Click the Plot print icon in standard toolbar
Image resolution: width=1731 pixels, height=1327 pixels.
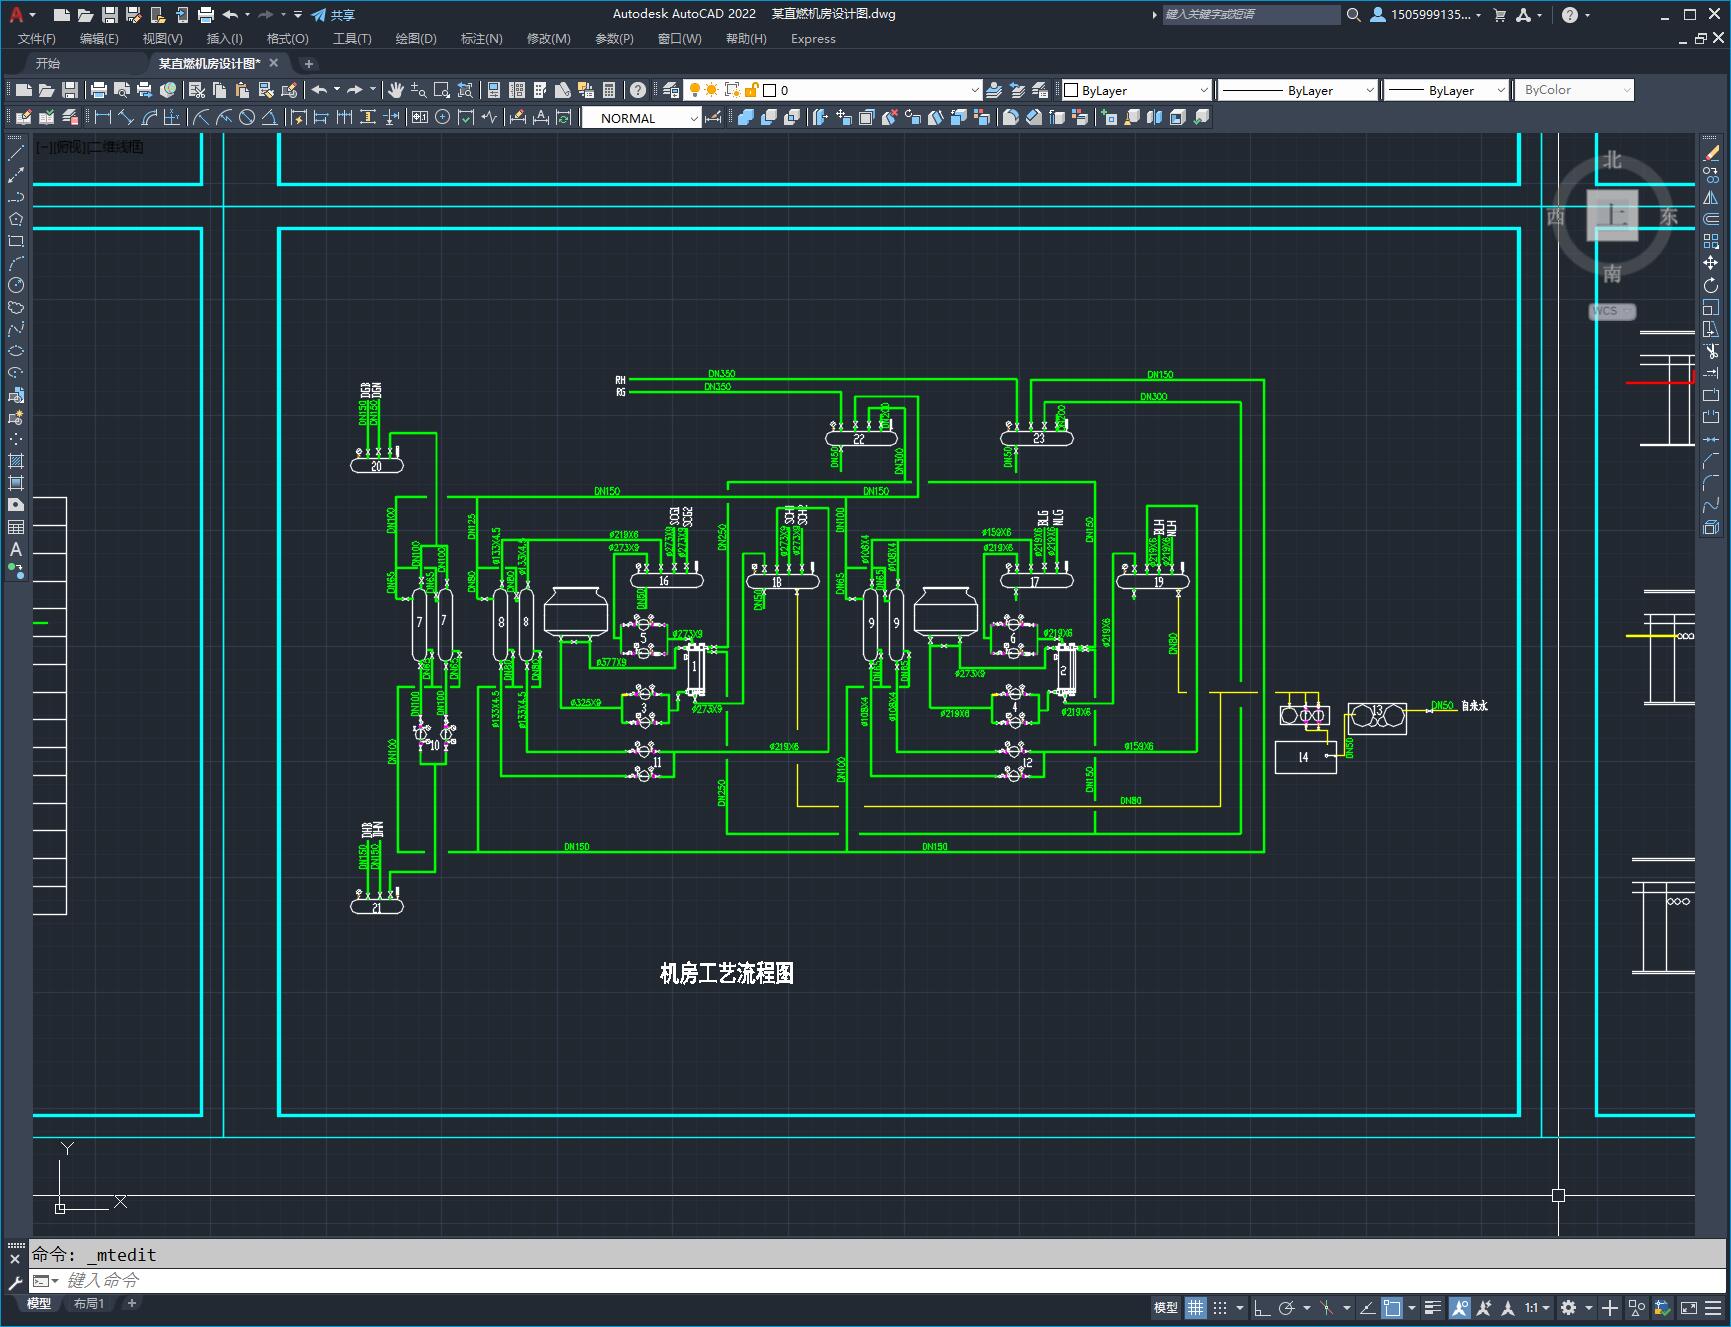coord(99,90)
